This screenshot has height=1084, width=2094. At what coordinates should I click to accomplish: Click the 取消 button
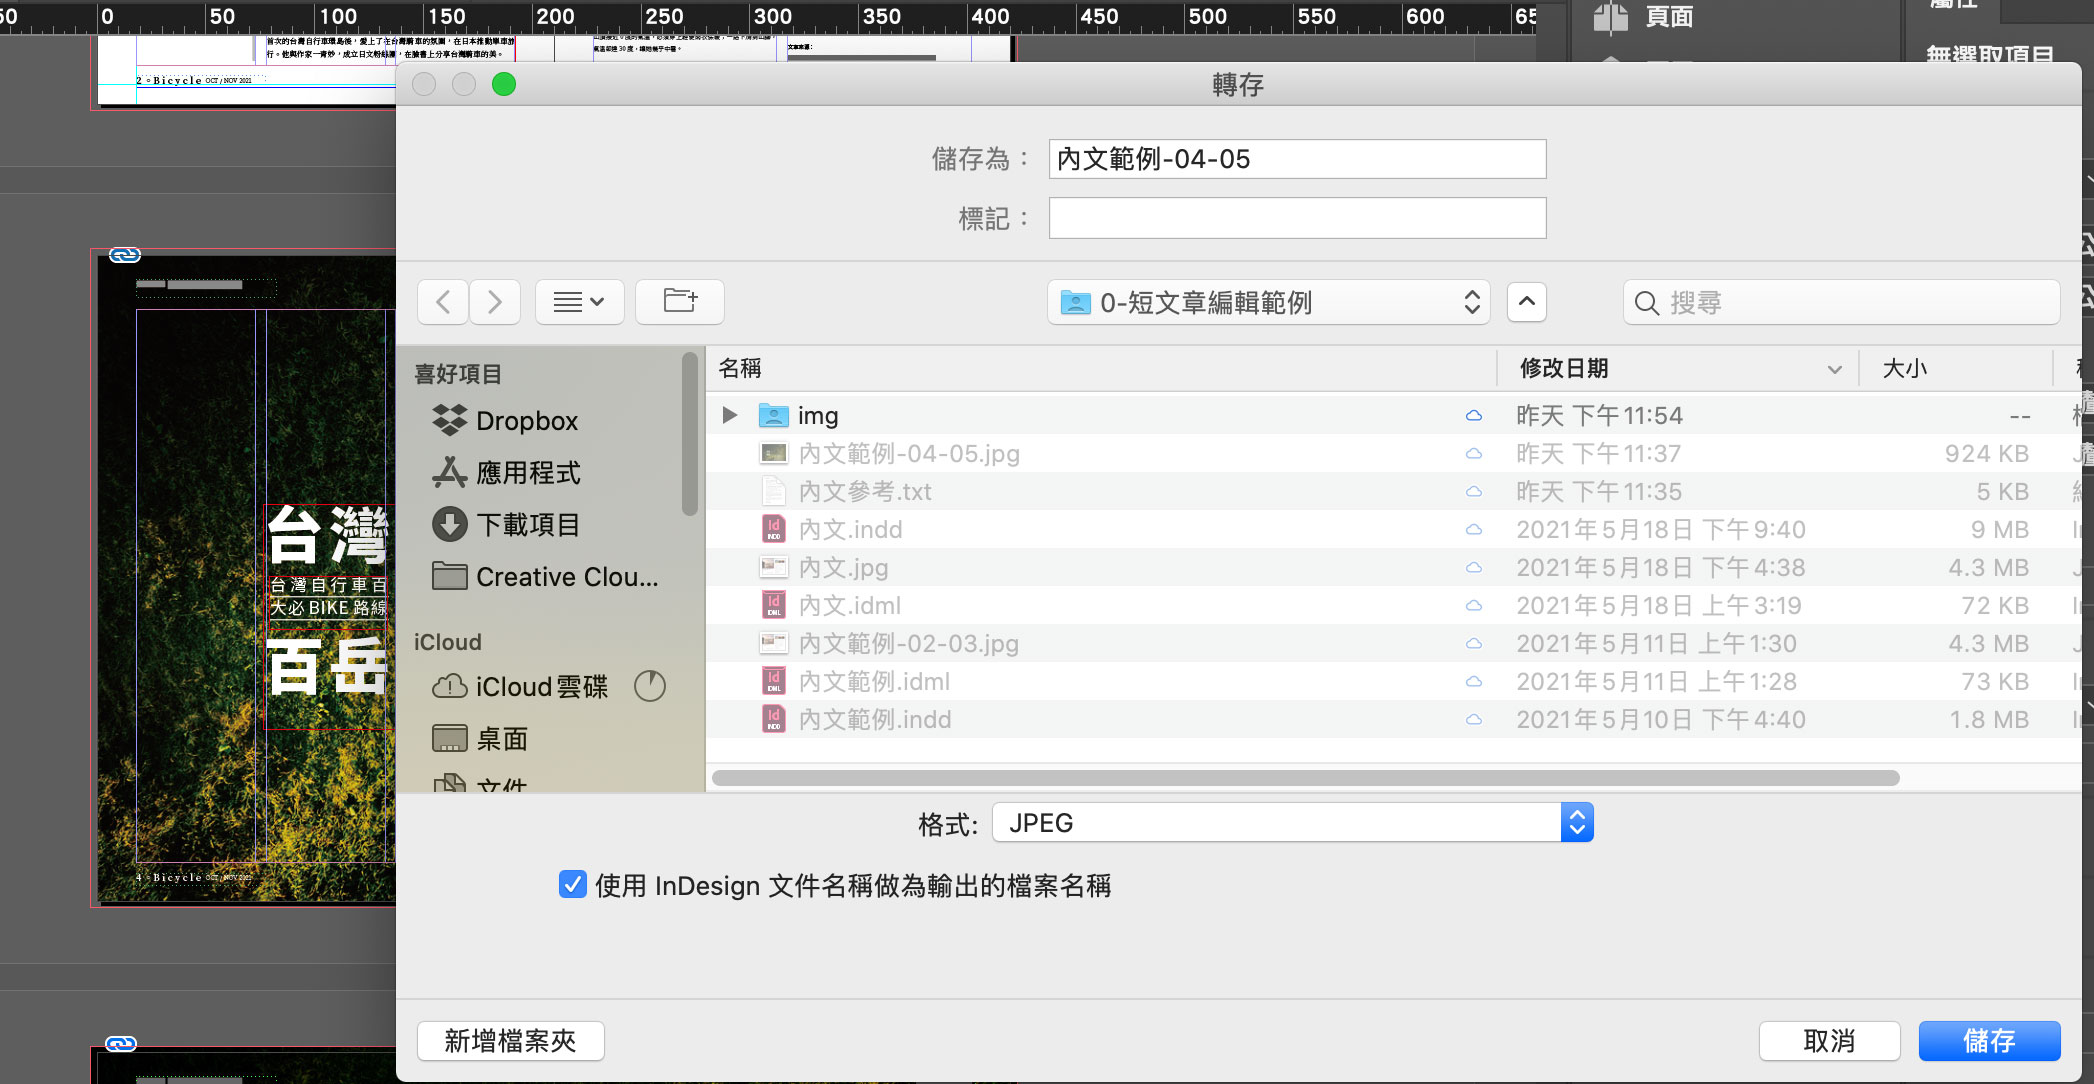point(1829,1041)
